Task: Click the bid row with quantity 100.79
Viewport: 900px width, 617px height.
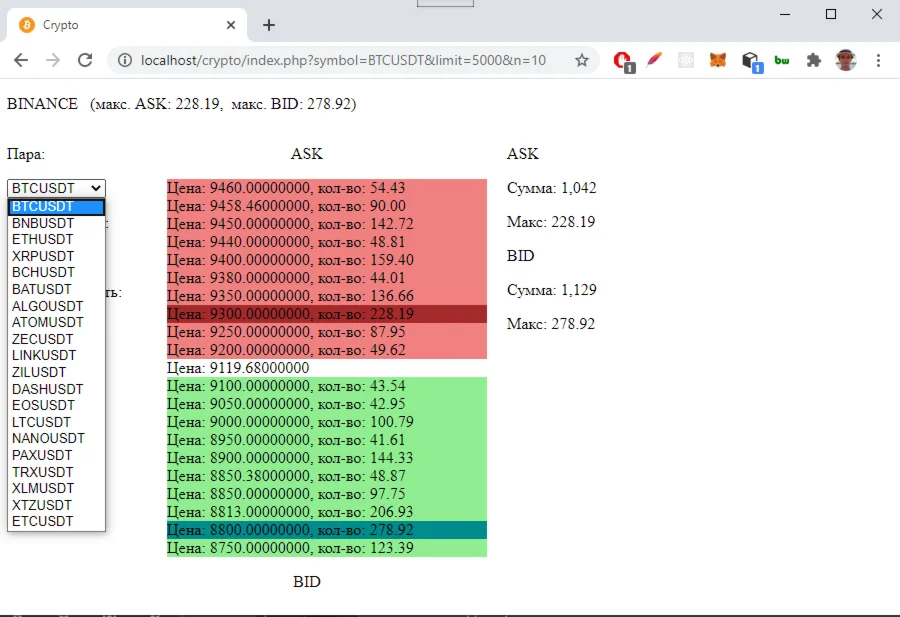Action: pyautogui.click(x=327, y=422)
